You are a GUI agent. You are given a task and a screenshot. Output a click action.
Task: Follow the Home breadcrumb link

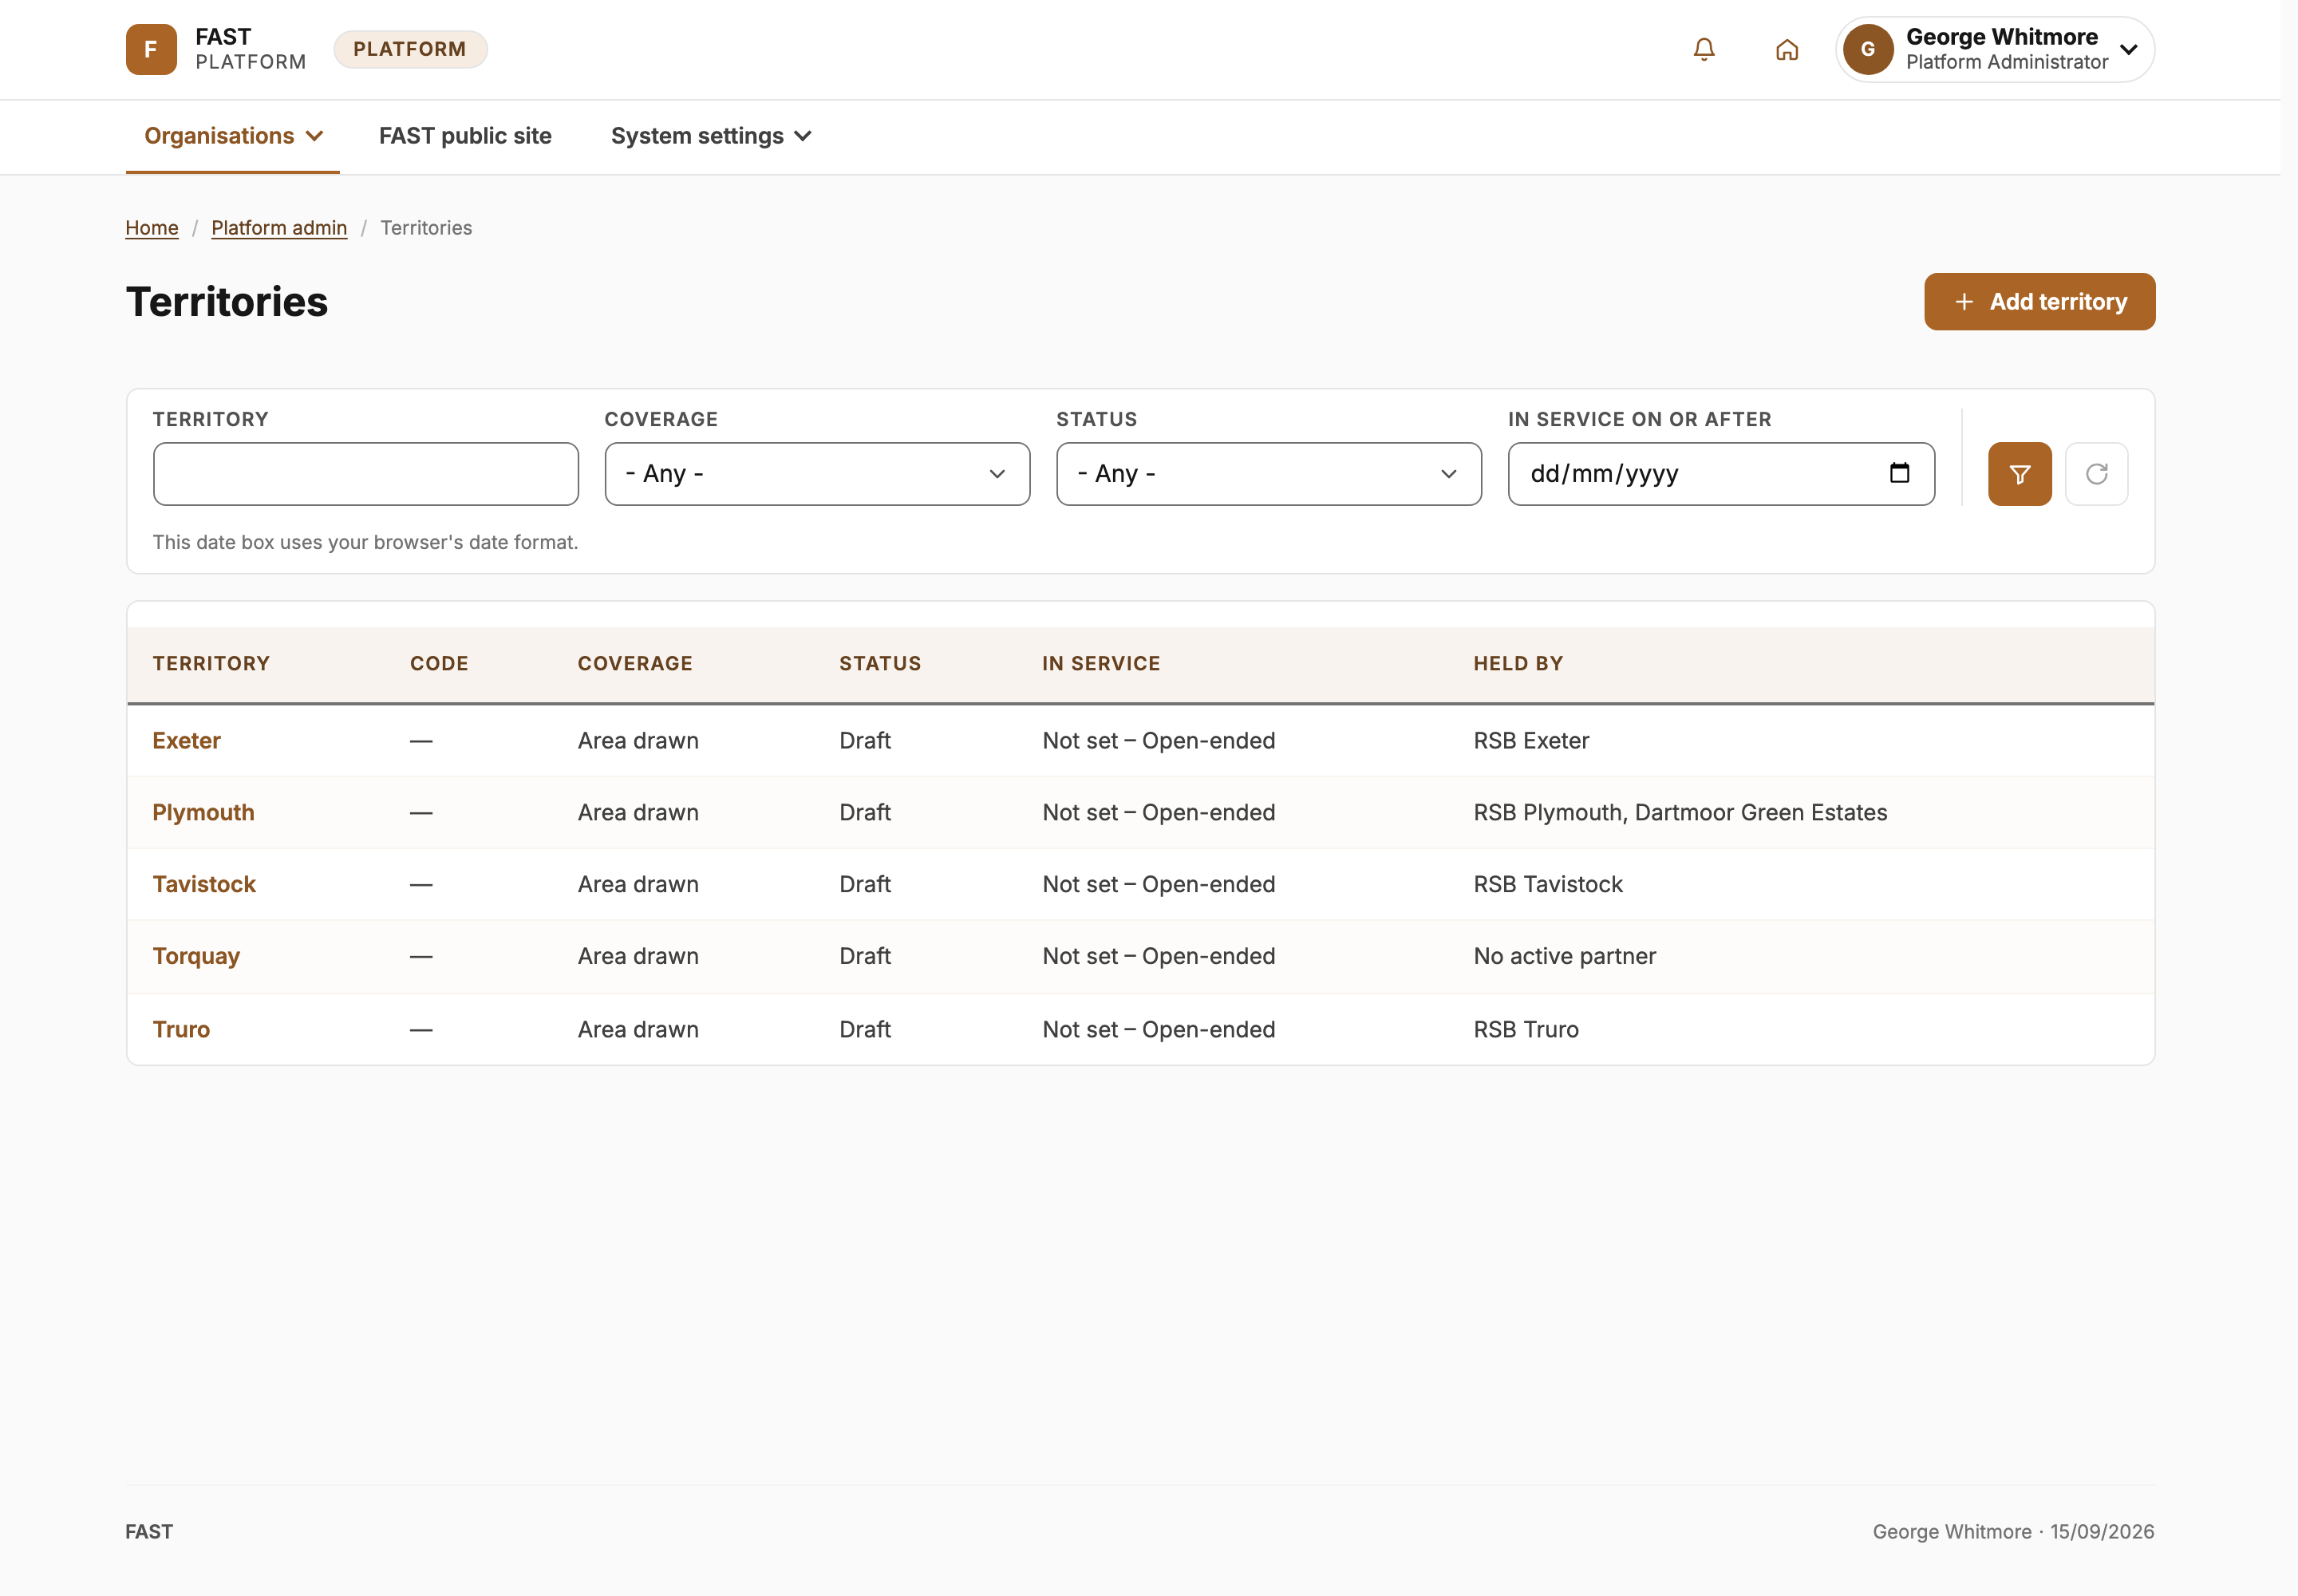coord(152,228)
